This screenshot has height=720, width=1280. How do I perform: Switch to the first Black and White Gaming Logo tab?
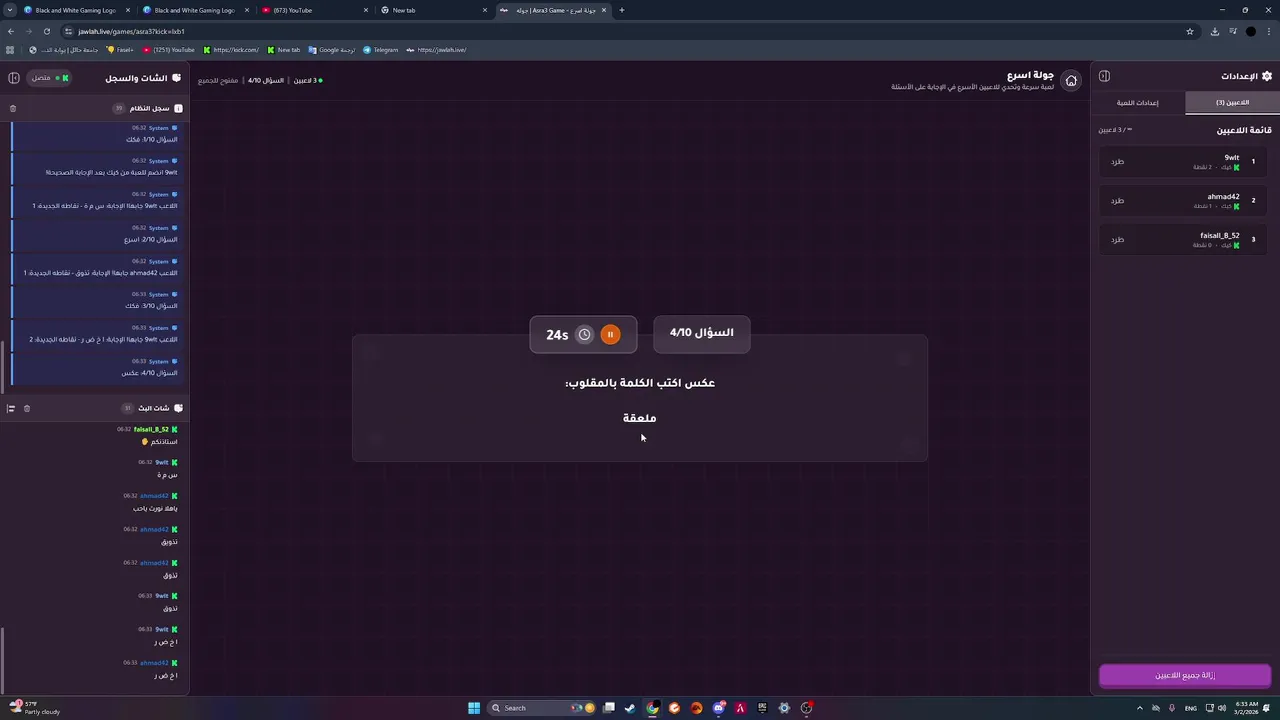(x=76, y=10)
